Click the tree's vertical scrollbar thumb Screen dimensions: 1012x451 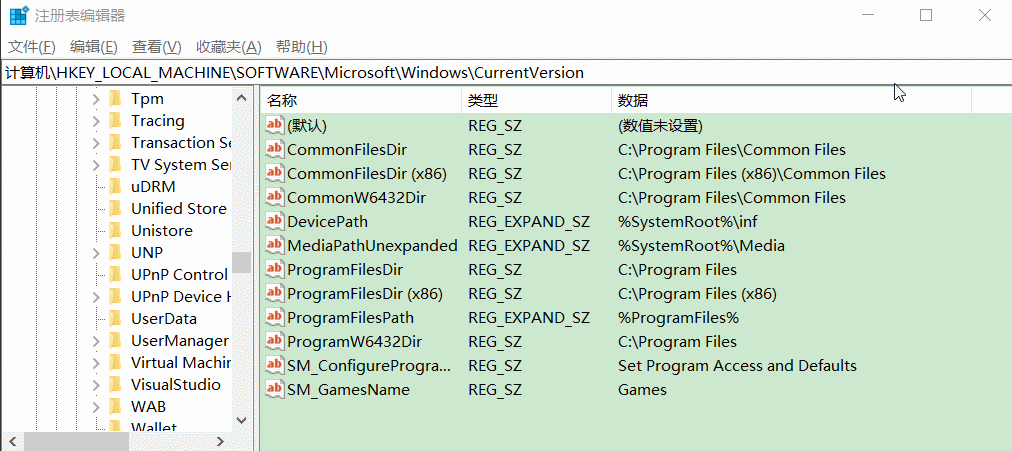coord(241,262)
